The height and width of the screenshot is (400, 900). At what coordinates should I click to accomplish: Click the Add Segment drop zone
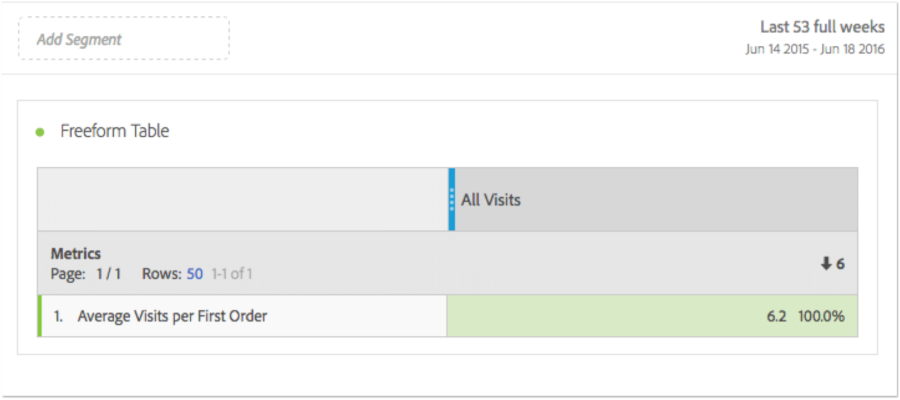[x=123, y=39]
